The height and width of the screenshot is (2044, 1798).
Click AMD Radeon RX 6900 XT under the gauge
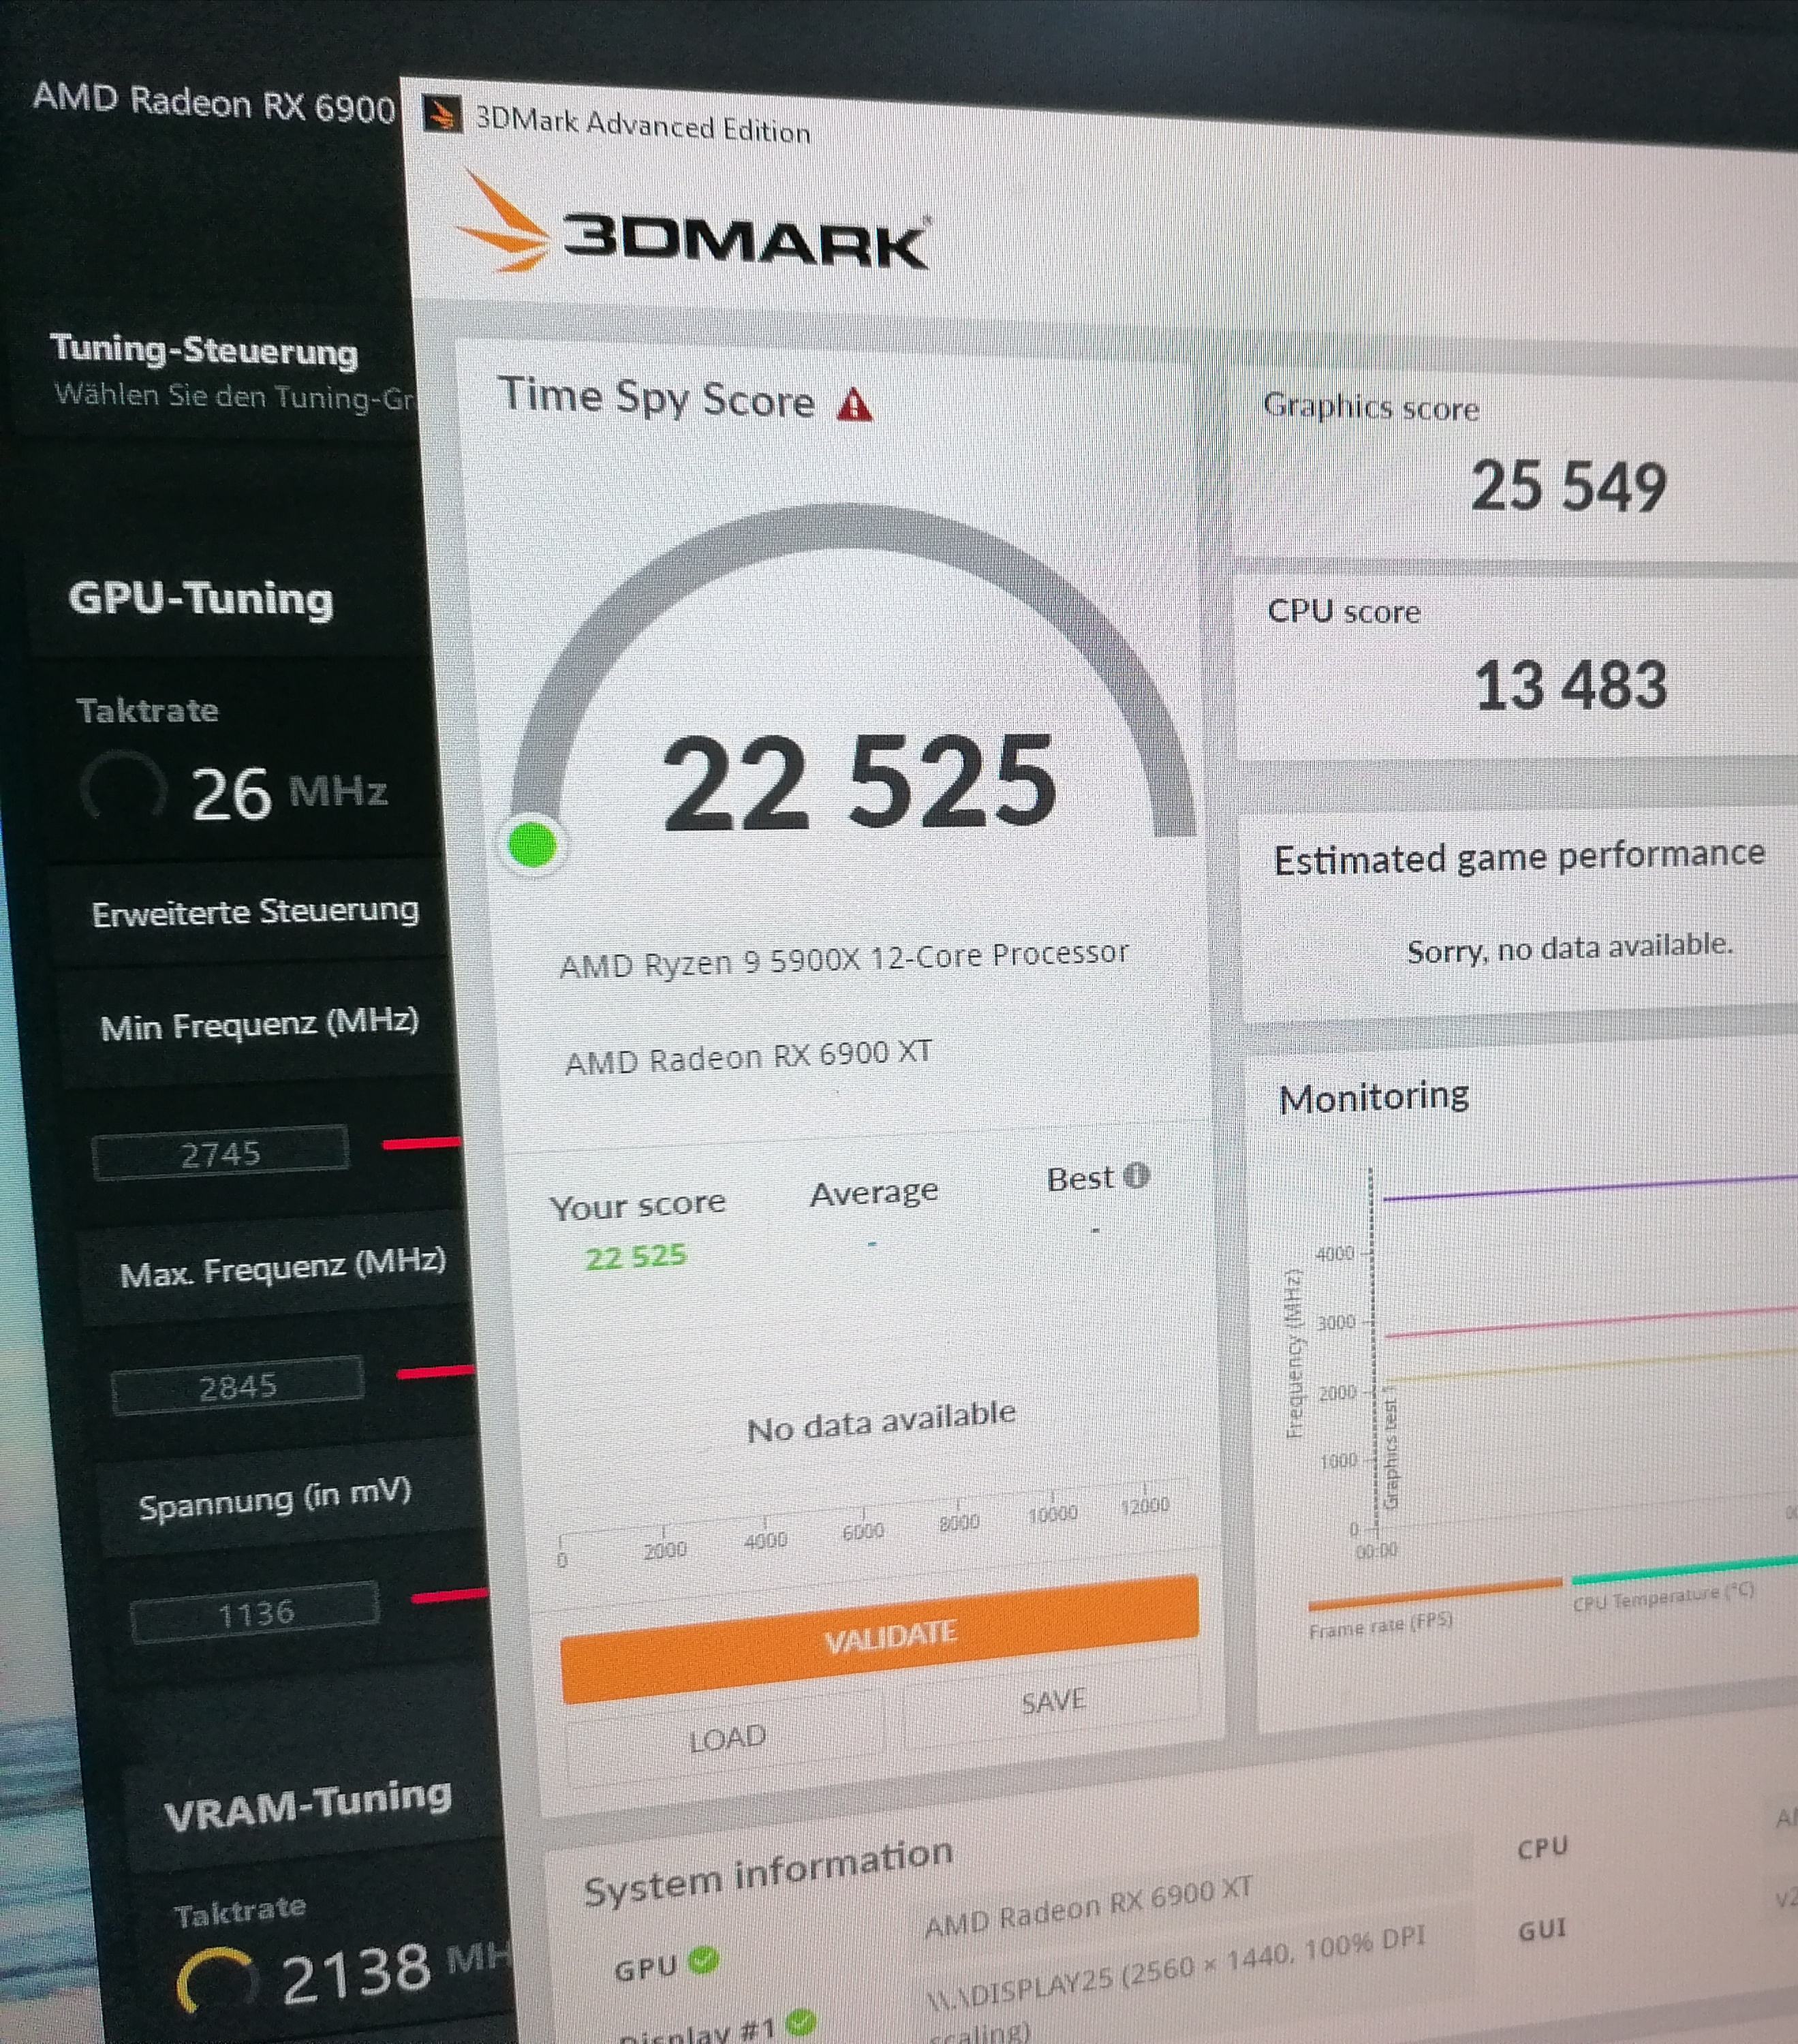[x=748, y=1057]
